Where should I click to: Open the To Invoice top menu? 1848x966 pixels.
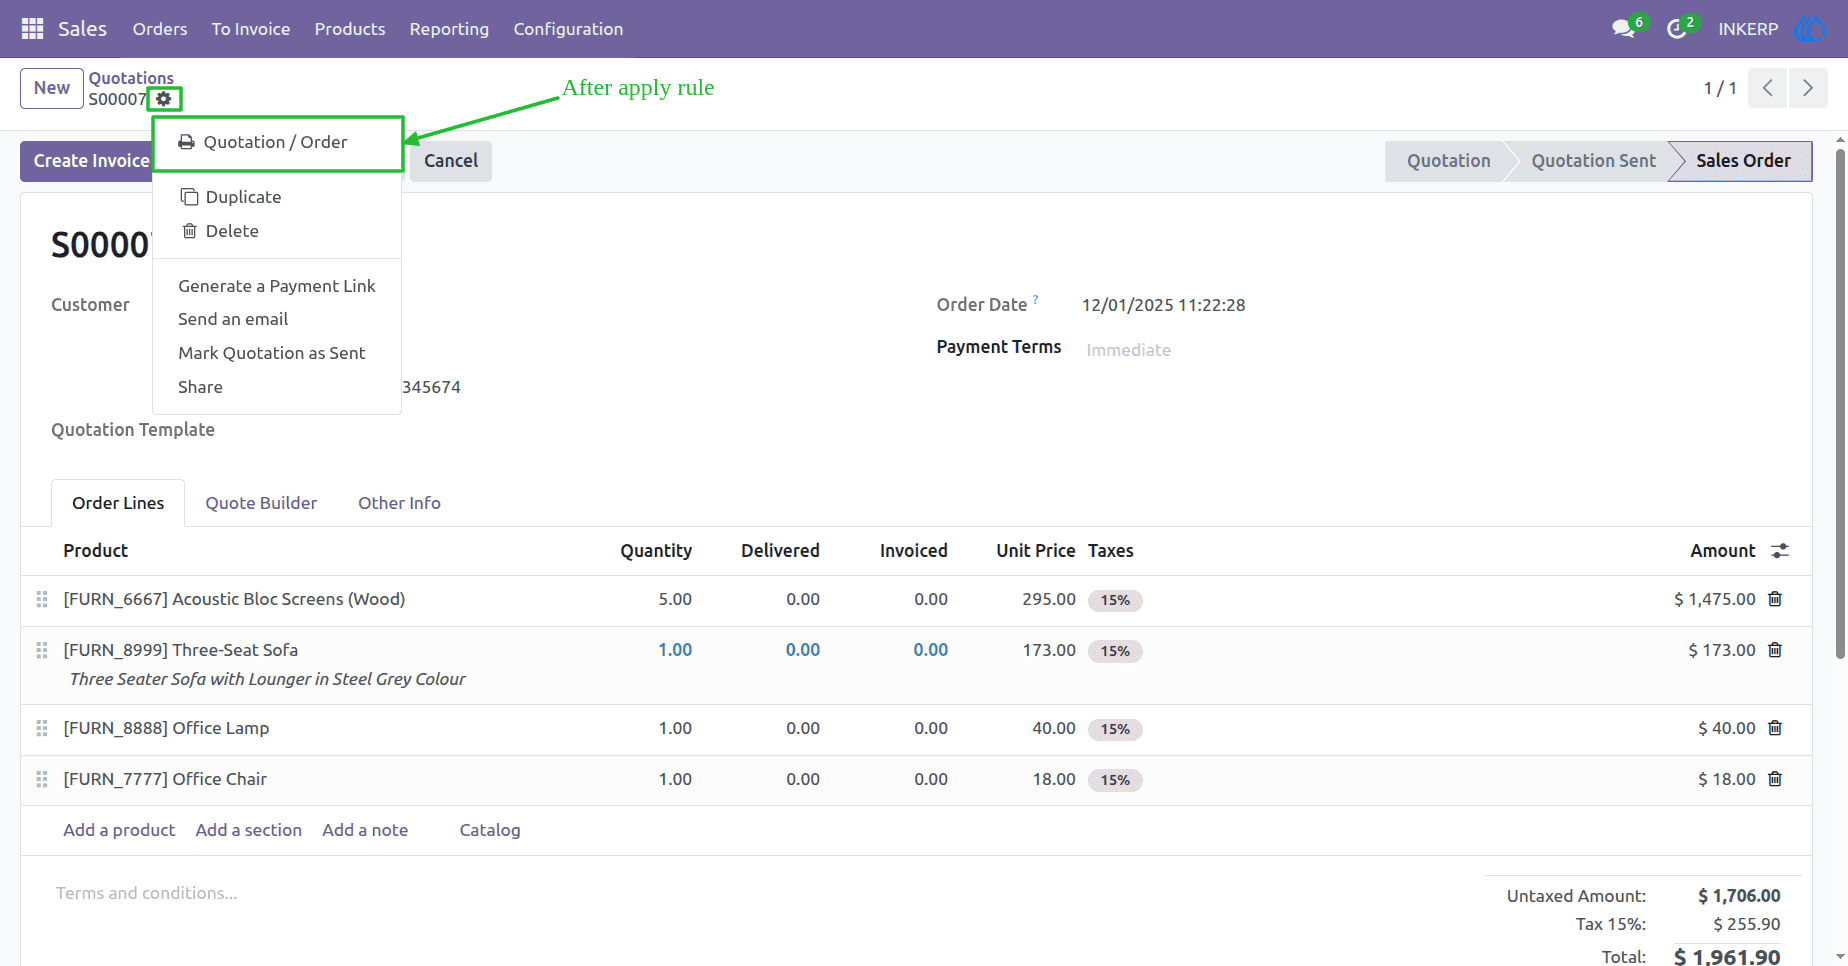(x=251, y=29)
